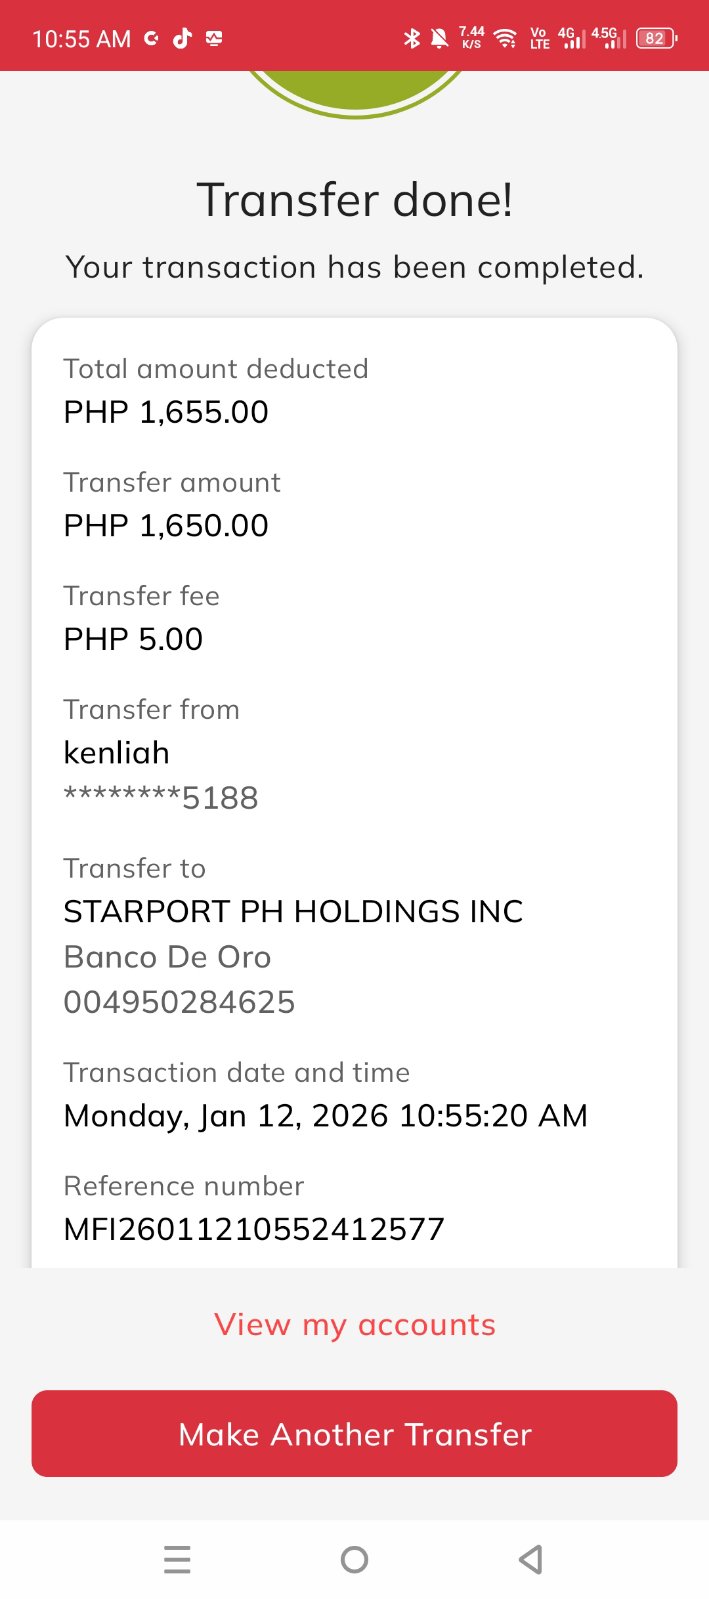Tap the battery level indicator showing 82

656,38
